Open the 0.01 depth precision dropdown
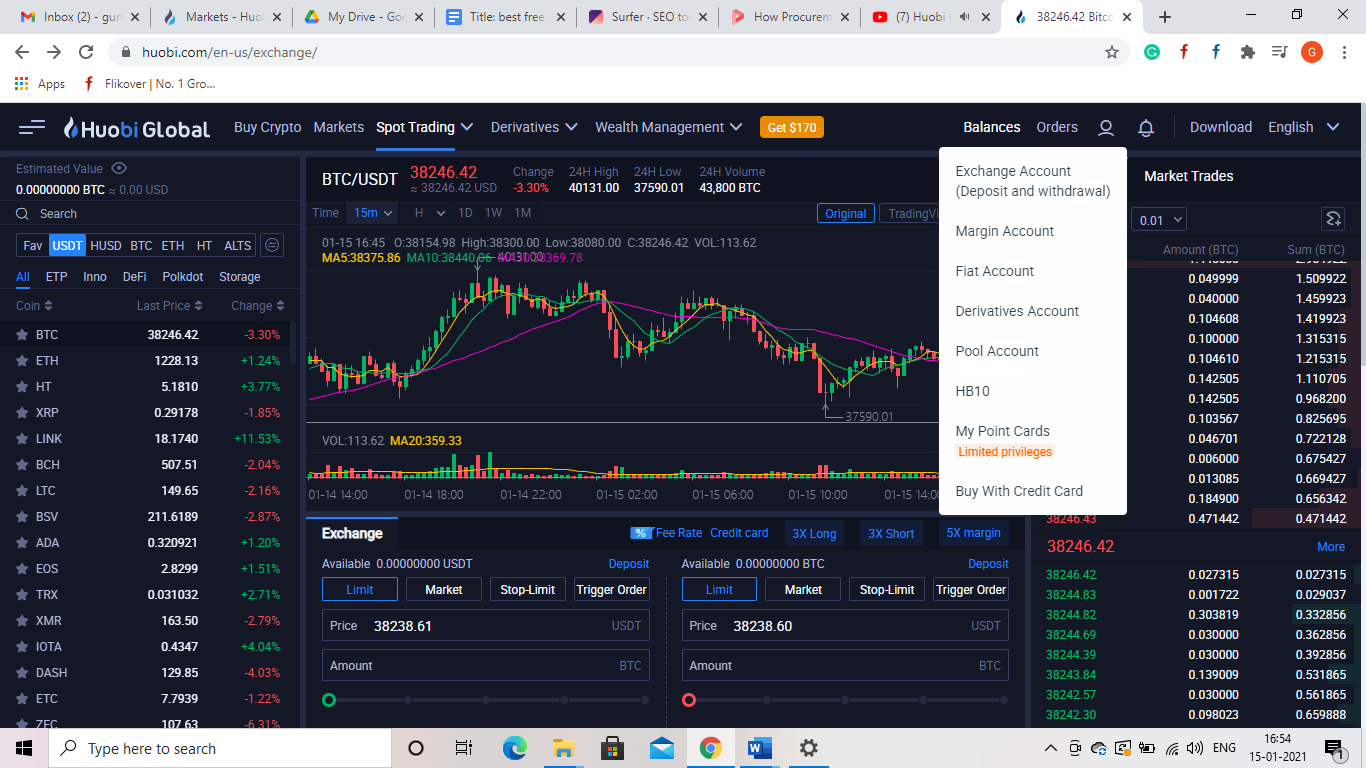 pos(1160,220)
